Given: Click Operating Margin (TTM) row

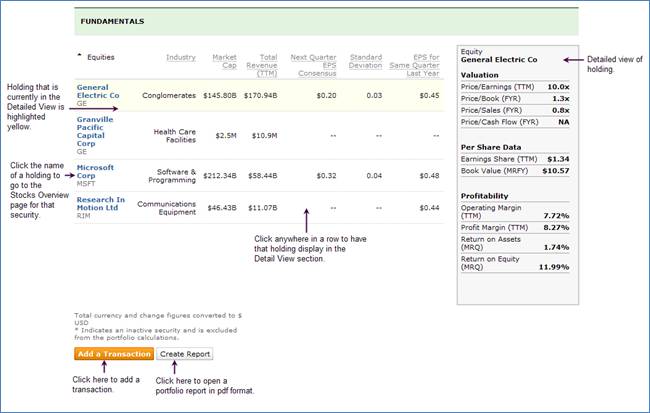Looking at the screenshot, I should (515, 212).
